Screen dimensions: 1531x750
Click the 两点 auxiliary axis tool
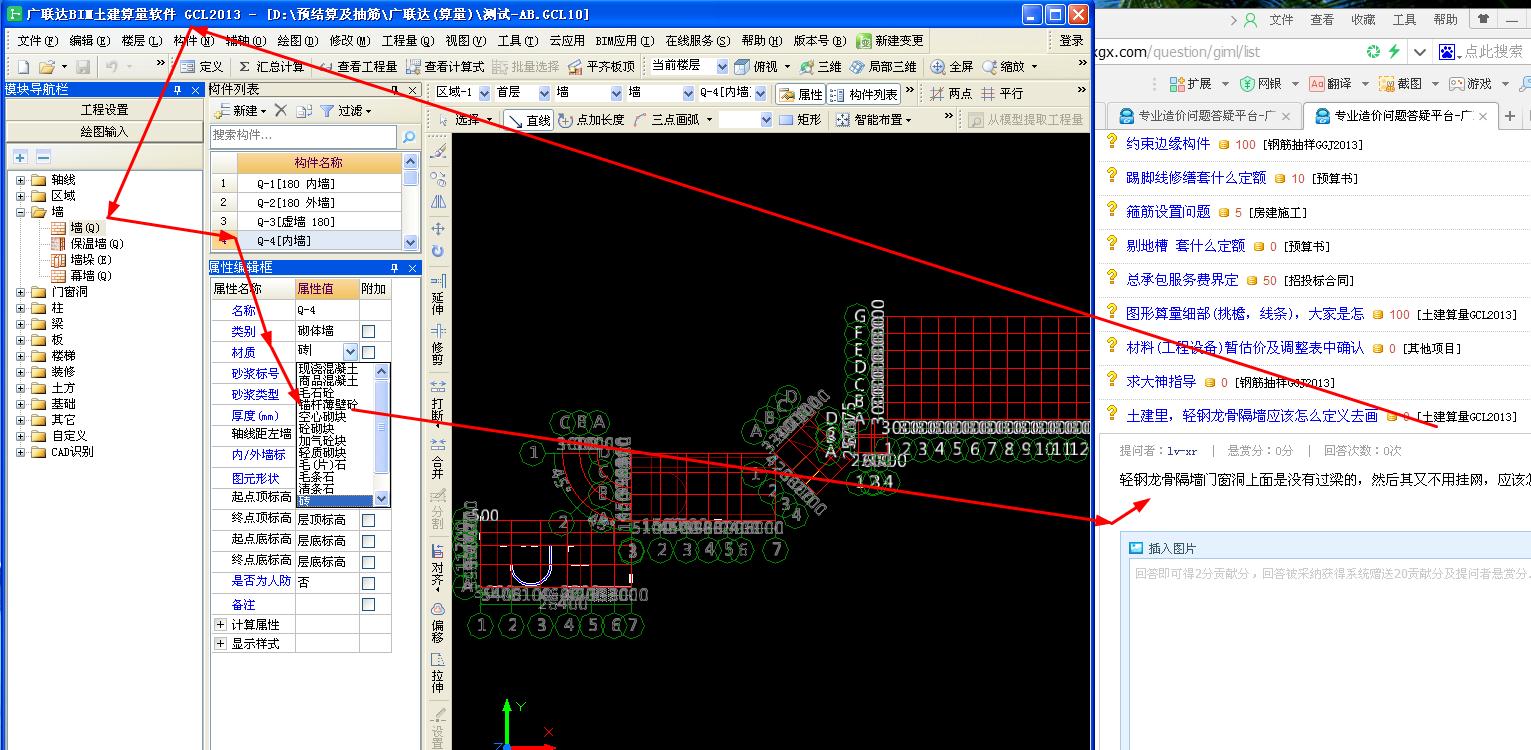[951, 93]
